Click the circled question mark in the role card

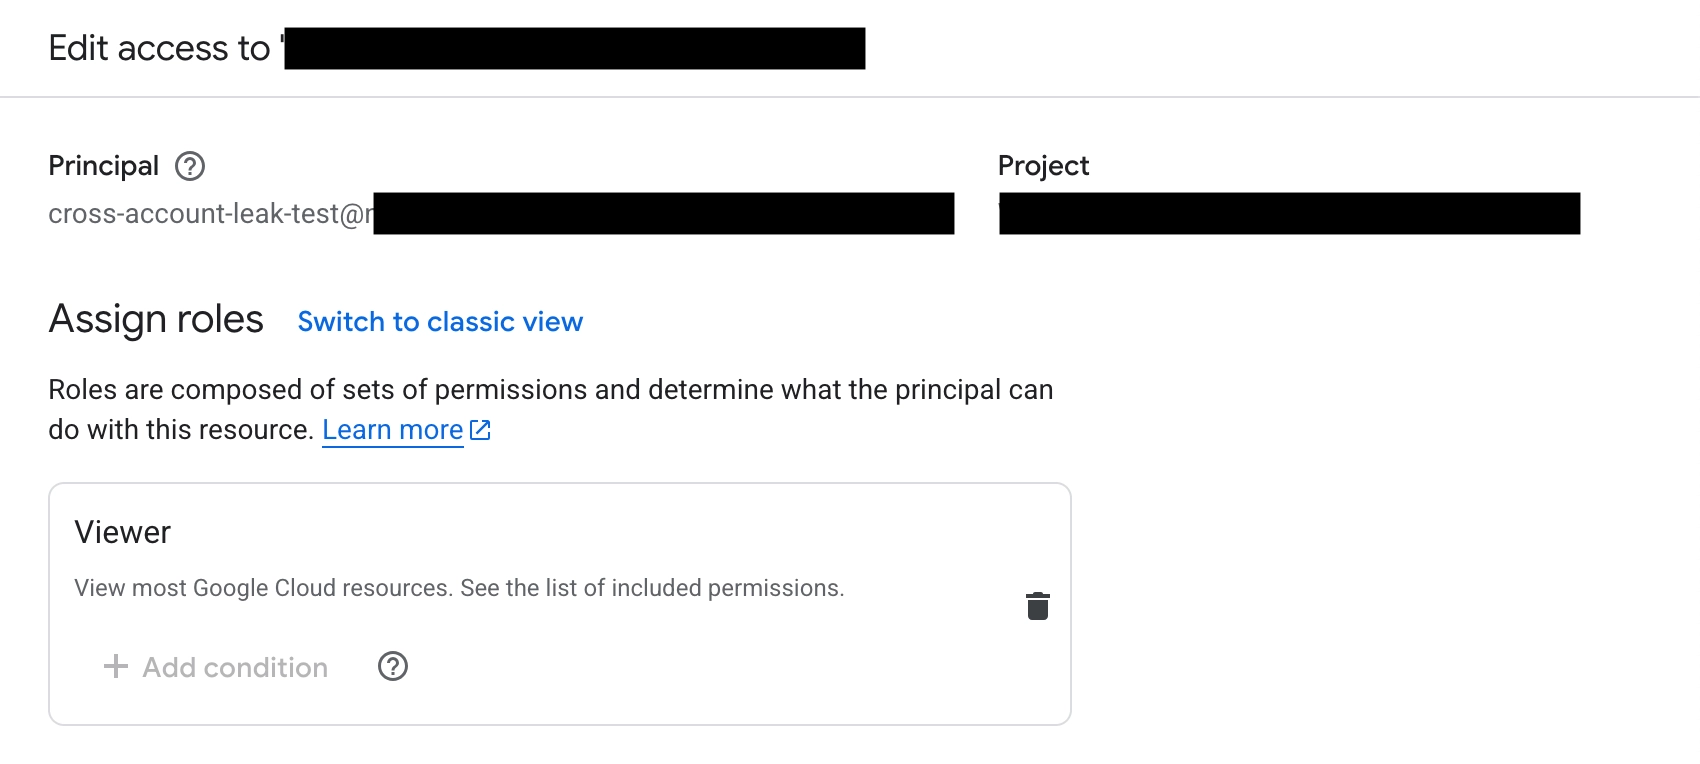click(x=392, y=667)
